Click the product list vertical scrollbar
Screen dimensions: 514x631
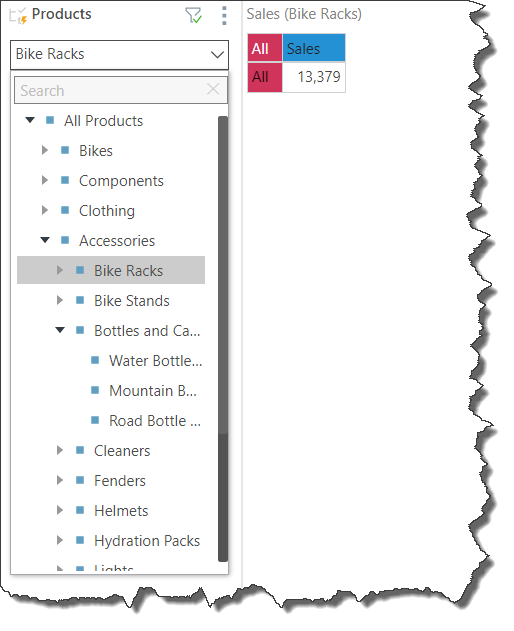[223, 338]
